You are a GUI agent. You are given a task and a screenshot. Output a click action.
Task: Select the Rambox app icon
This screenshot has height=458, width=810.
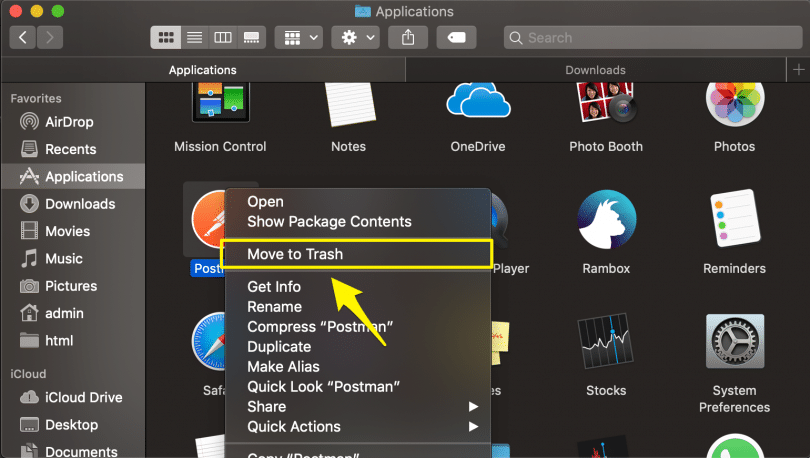606,219
